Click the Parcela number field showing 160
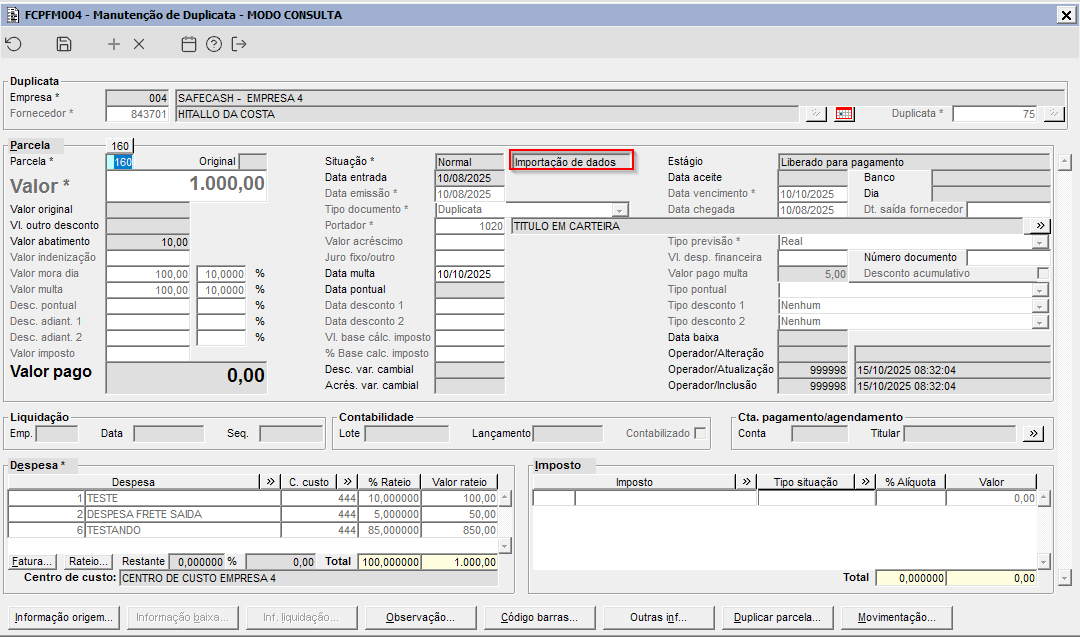 tap(120, 162)
